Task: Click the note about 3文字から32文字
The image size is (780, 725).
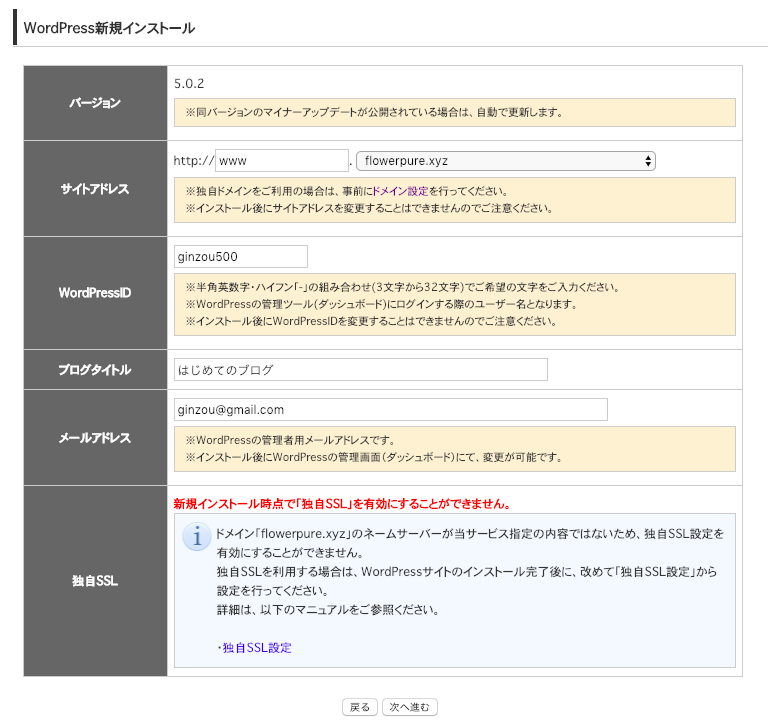Action: [402, 287]
